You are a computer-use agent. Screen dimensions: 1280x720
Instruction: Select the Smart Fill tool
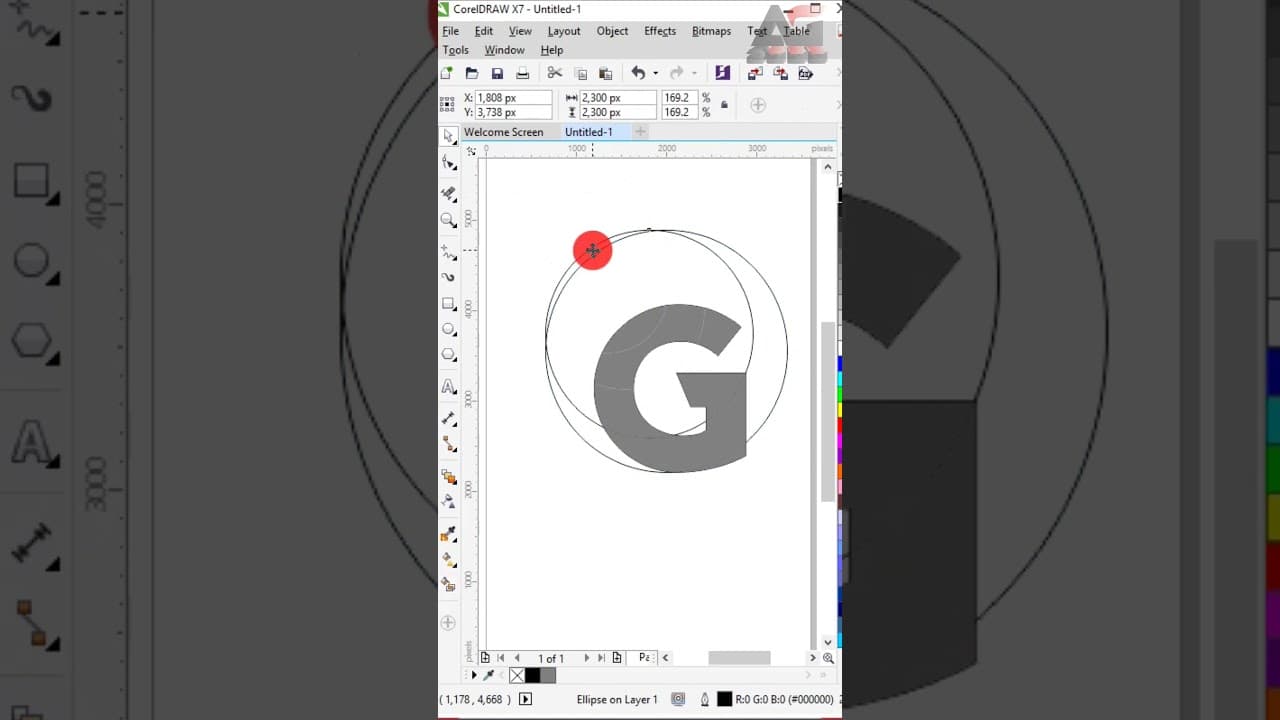coord(448,584)
